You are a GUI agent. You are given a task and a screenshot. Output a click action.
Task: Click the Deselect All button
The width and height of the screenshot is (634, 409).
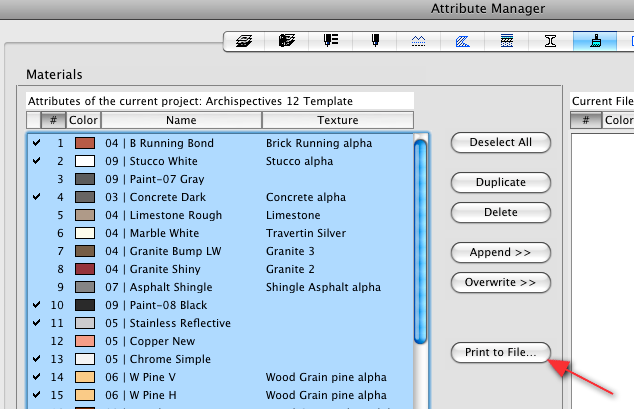pos(501,142)
